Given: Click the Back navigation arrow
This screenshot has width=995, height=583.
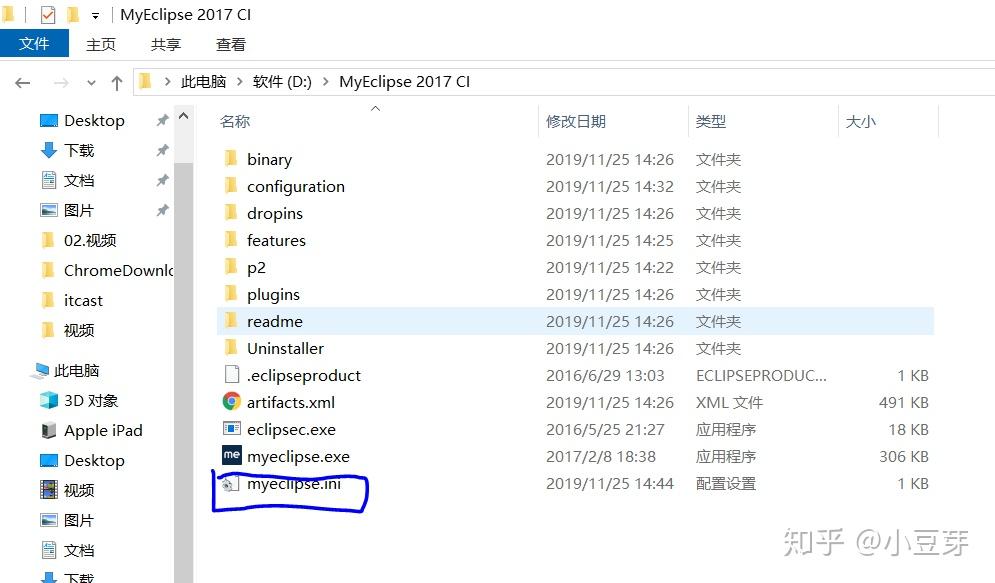Looking at the screenshot, I should click(x=22, y=82).
